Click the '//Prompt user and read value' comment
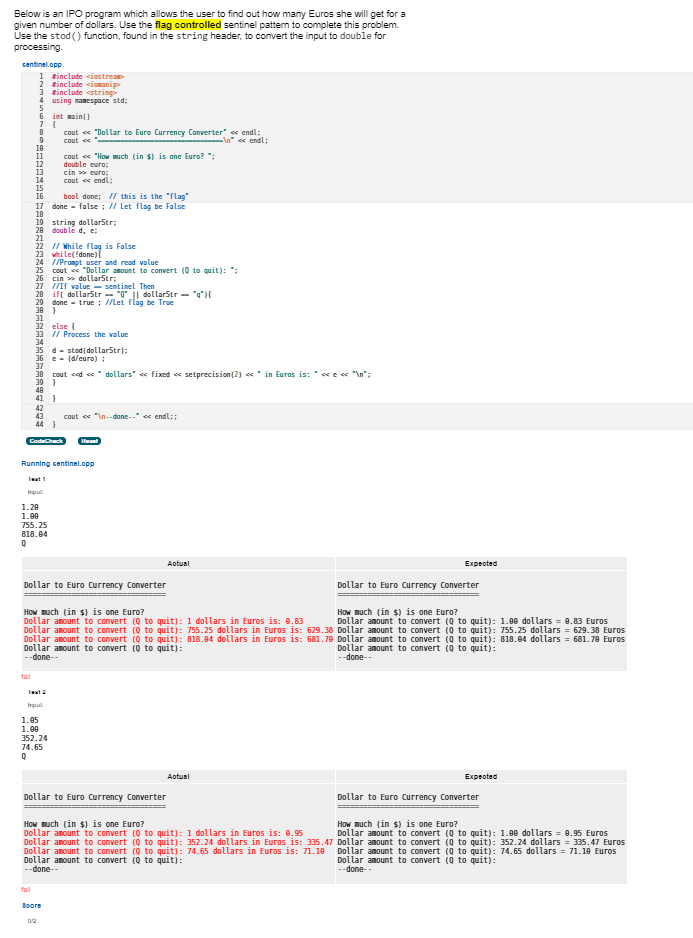 click(105, 263)
